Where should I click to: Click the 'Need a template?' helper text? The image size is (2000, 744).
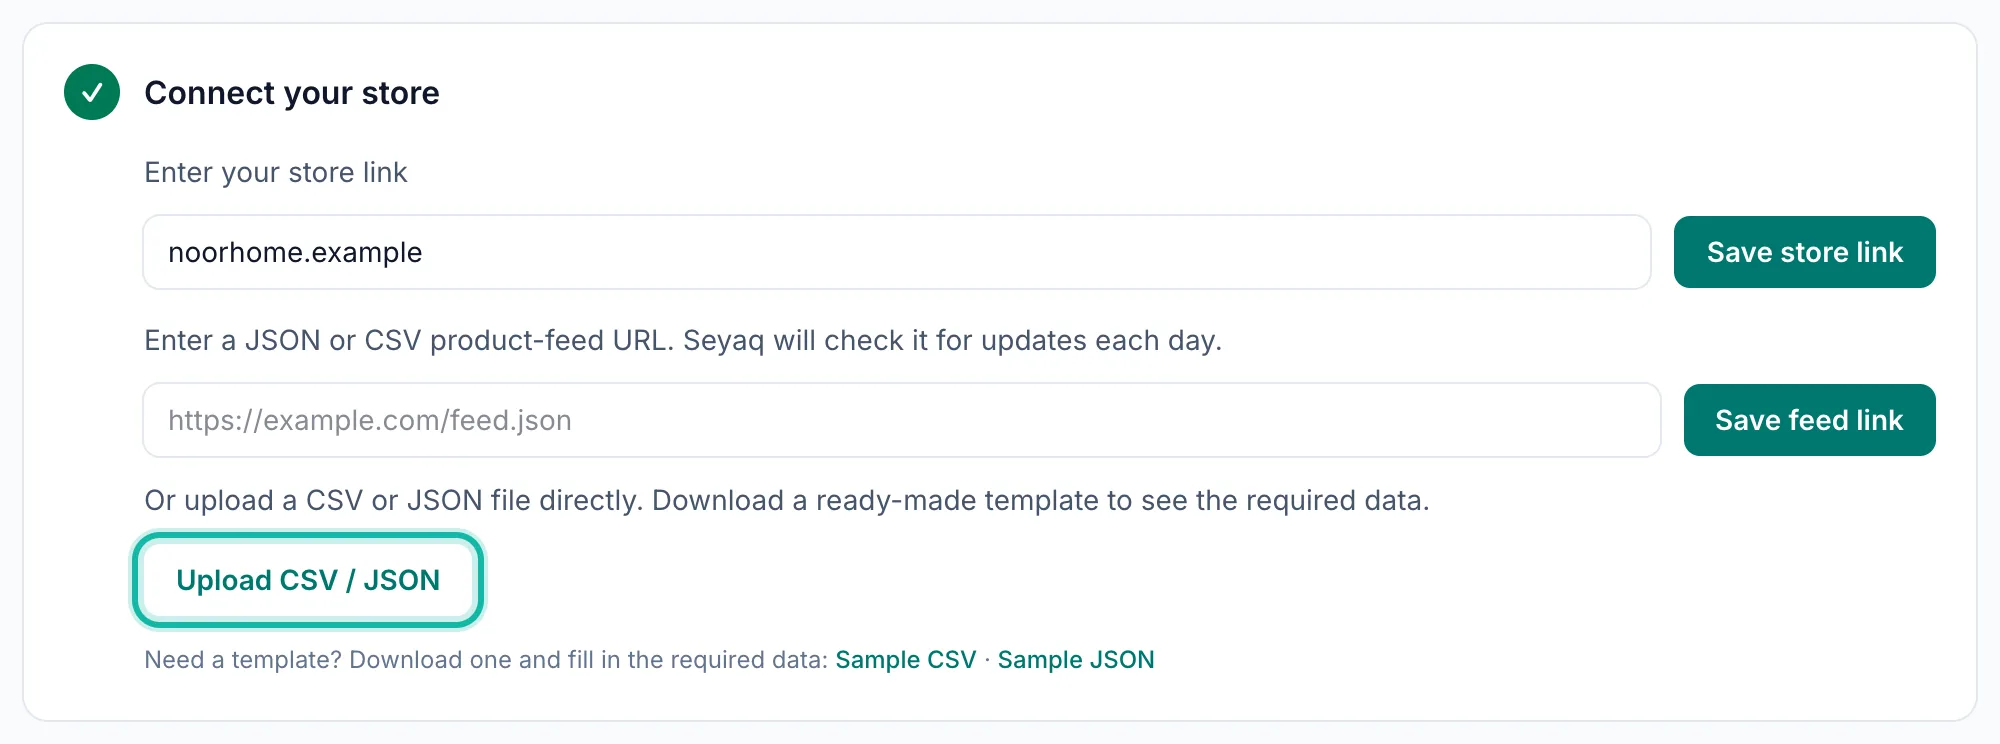[486, 660]
